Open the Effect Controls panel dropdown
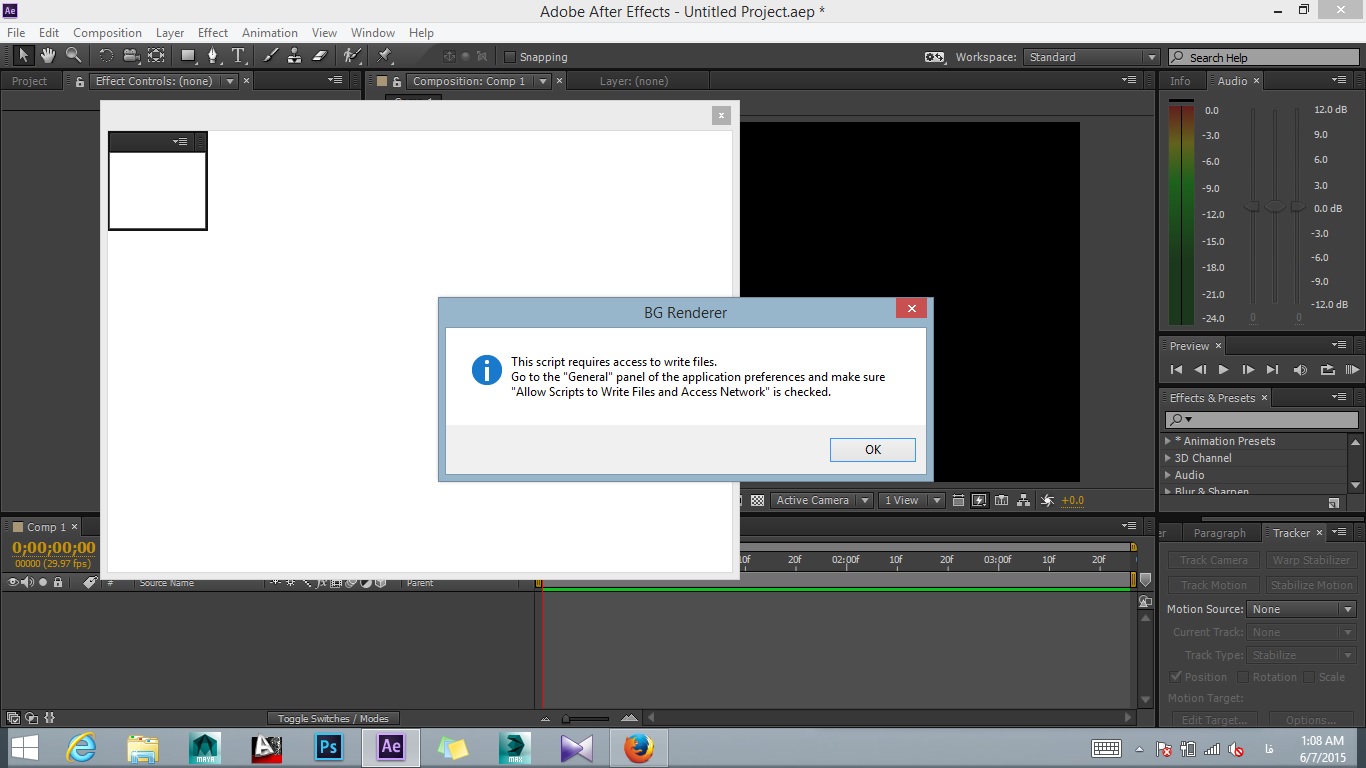The height and width of the screenshot is (768, 1366). tap(230, 81)
